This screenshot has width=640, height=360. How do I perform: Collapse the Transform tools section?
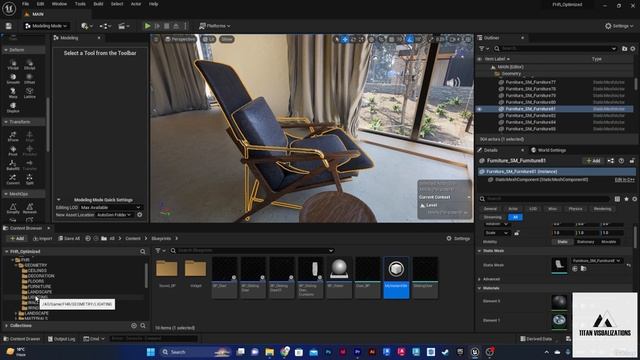click(6, 122)
